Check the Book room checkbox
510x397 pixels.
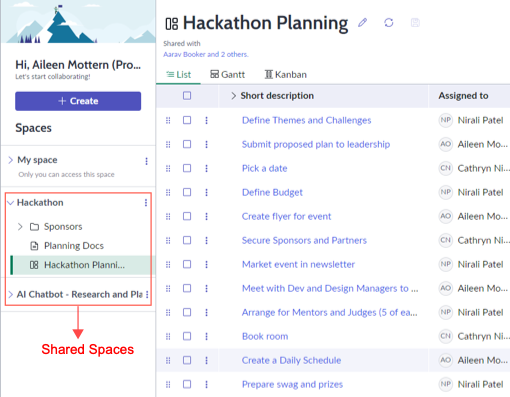pos(187,336)
